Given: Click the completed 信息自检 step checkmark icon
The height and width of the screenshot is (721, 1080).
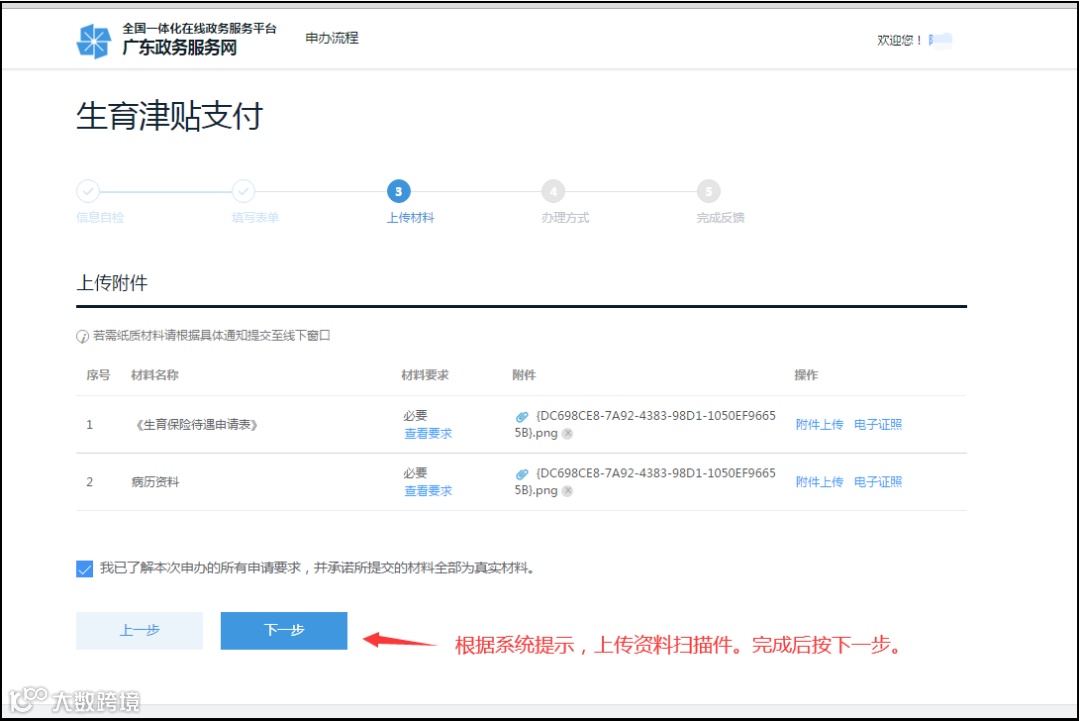Looking at the screenshot, I should point(87,191).
